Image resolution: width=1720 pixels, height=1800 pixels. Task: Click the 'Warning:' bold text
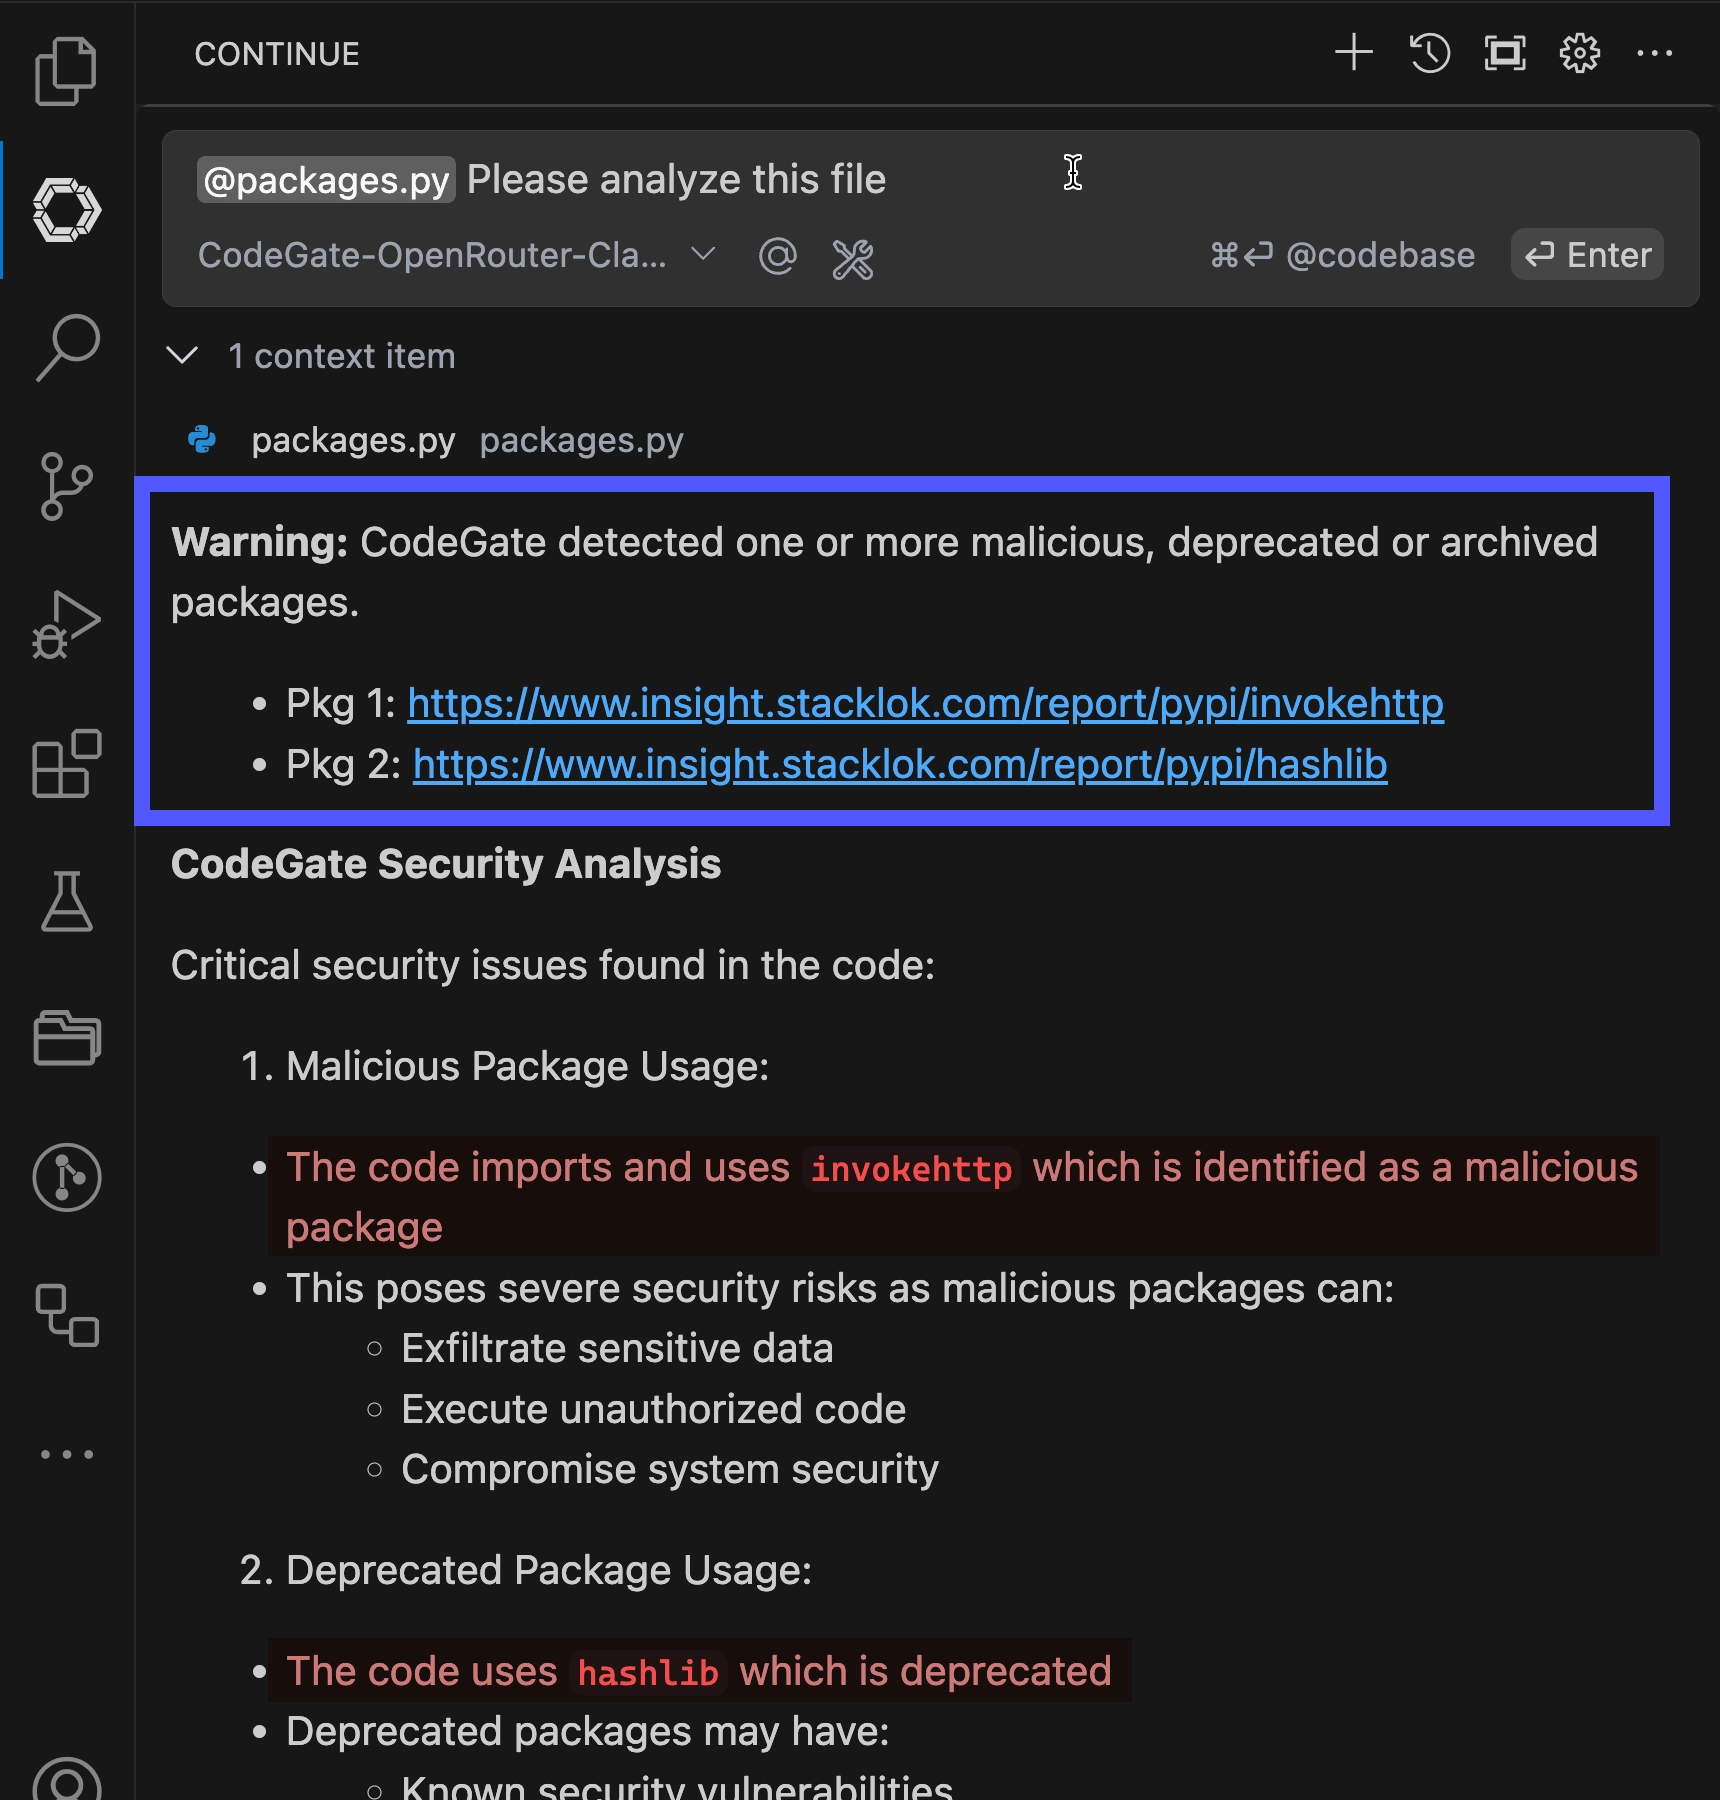click(259, 542)
